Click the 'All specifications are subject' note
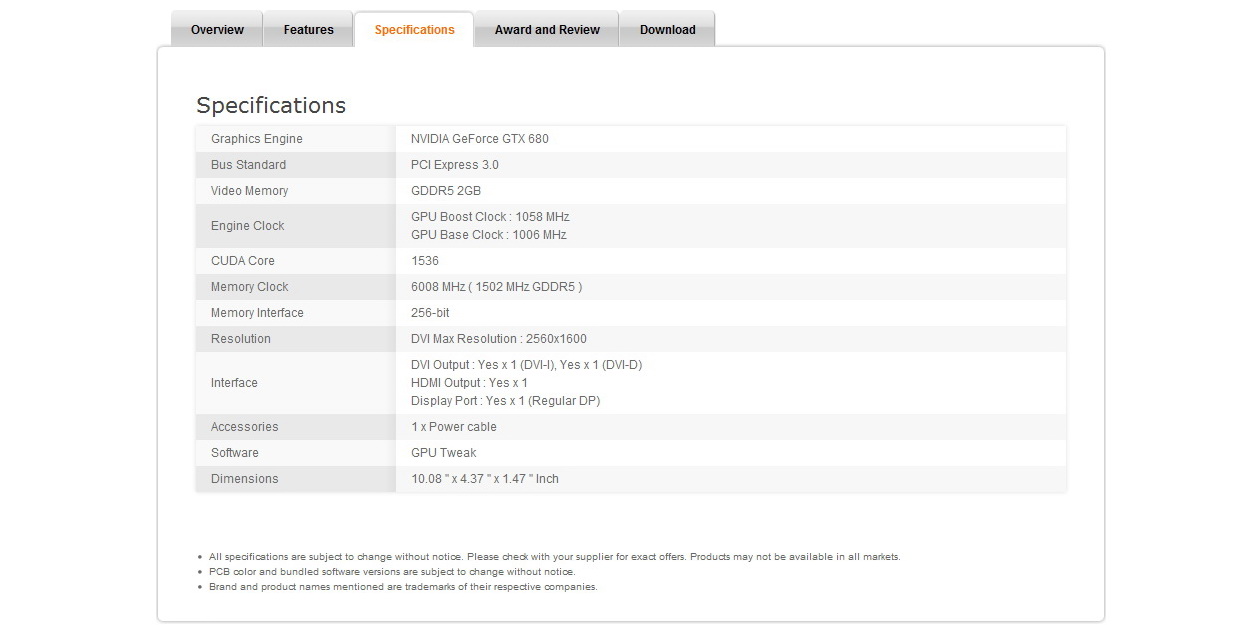This screenshot has height=625, width=1260. point(554,557)
